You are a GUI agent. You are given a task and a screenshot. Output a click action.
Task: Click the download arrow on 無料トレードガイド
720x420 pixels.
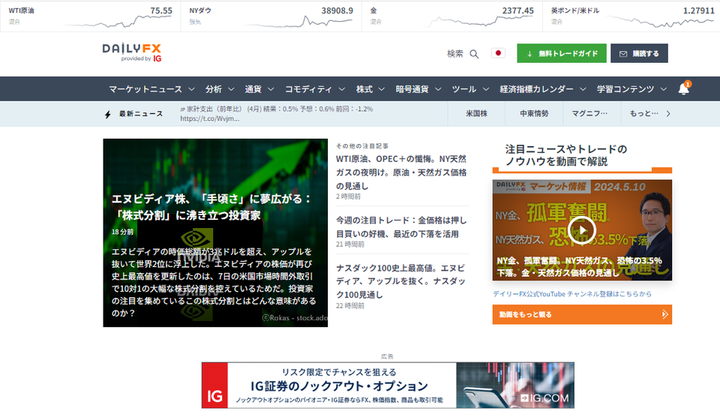(x=529, y=54)
